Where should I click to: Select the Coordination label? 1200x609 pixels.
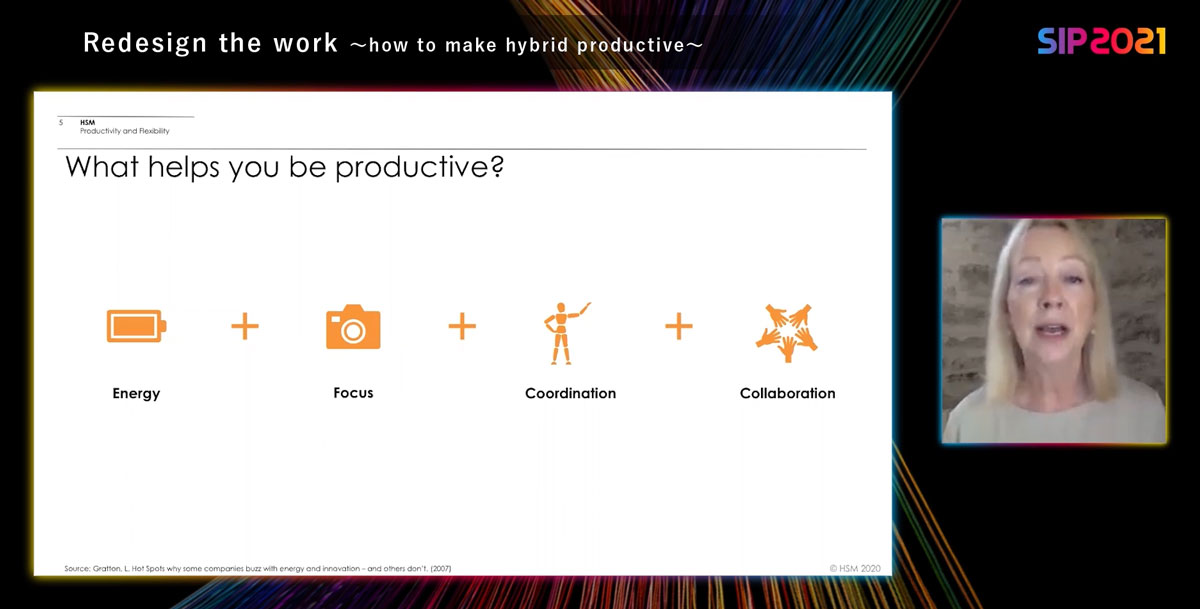(x=570, y=394)
